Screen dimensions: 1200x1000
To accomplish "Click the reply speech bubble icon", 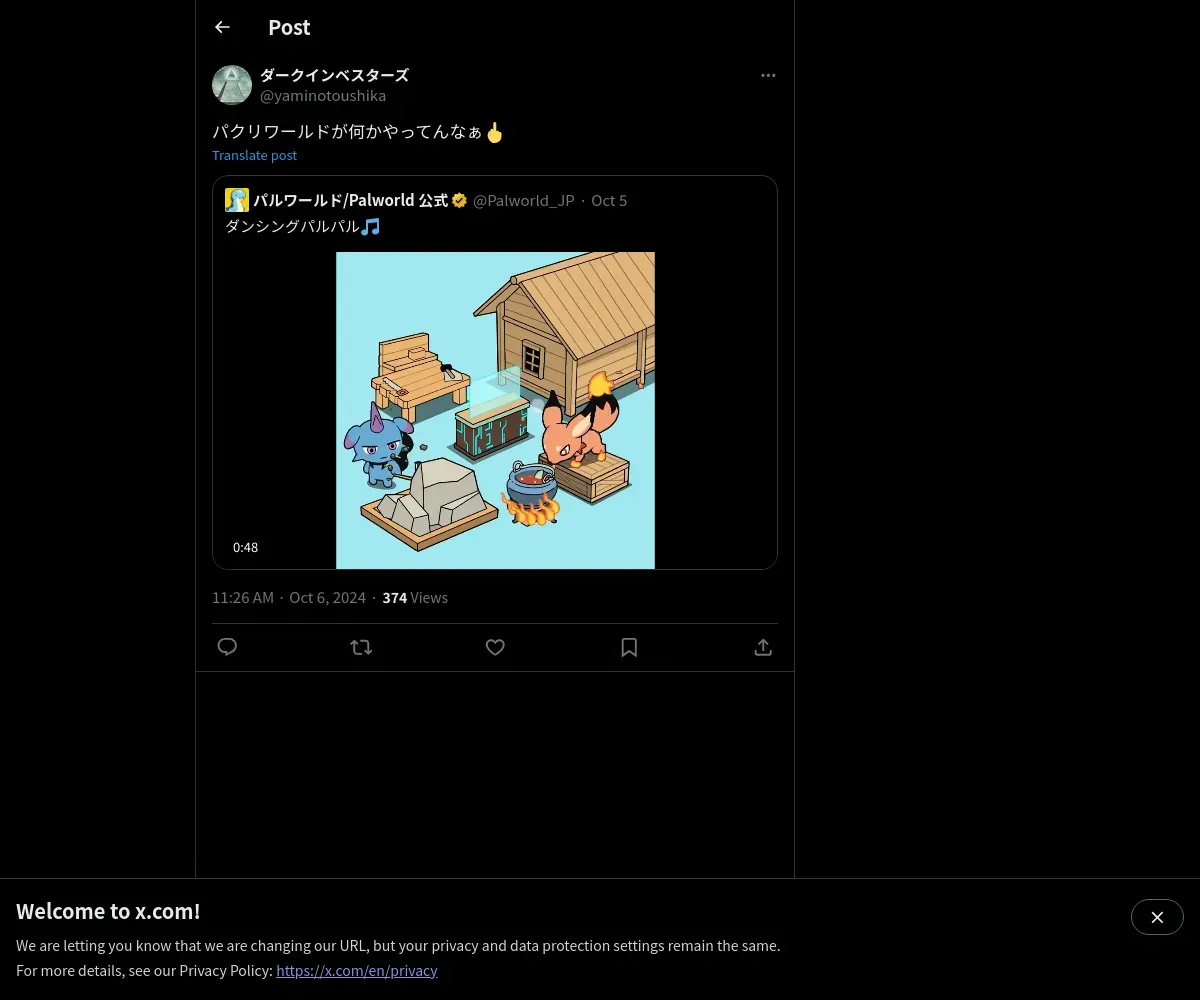I will pos(227,647).
